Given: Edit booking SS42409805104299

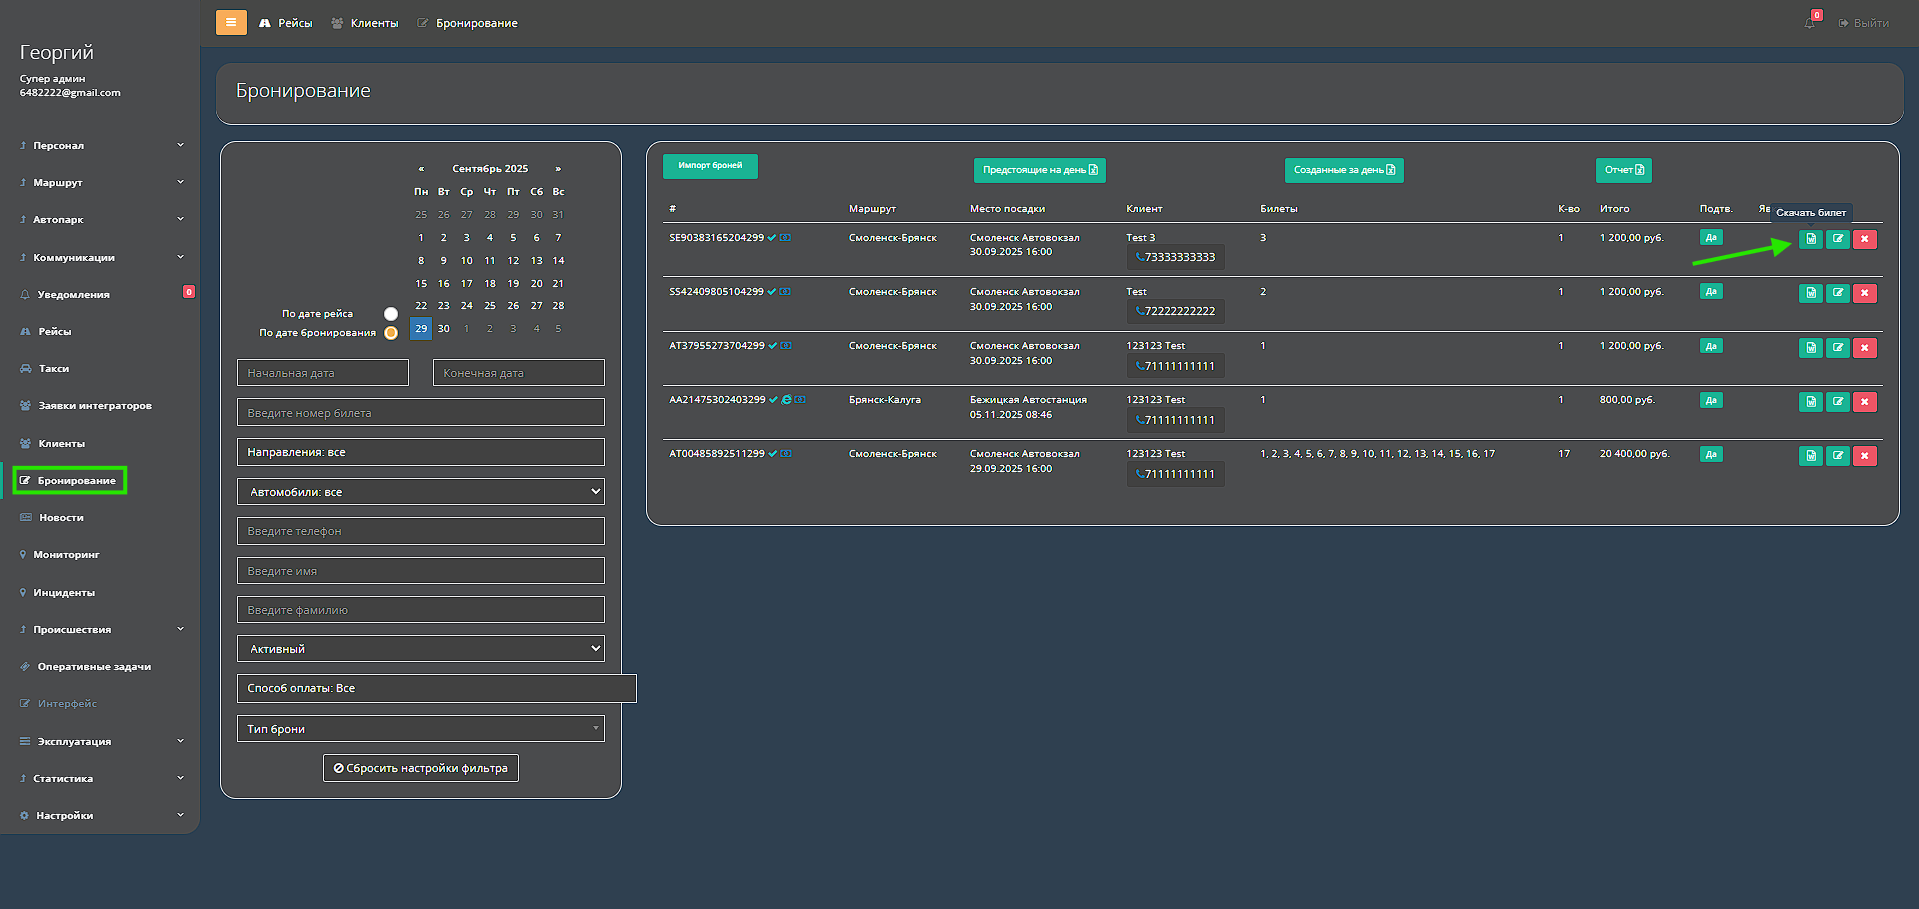Looking at the screenshot, I should tap(1837, 293).
